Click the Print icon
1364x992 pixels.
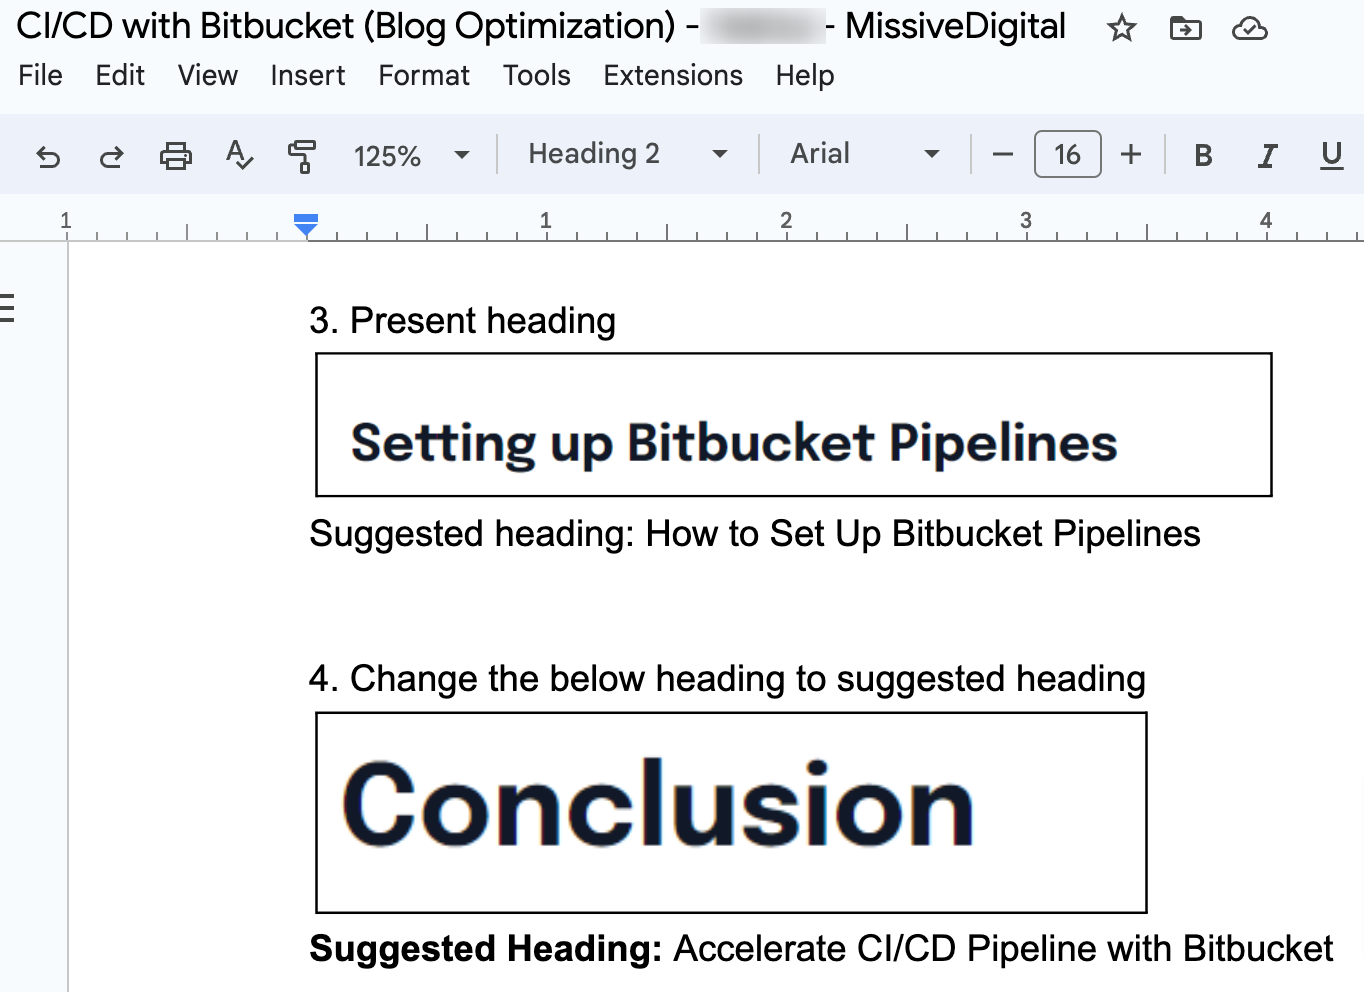pyautogui.click(x=175, y=156)
